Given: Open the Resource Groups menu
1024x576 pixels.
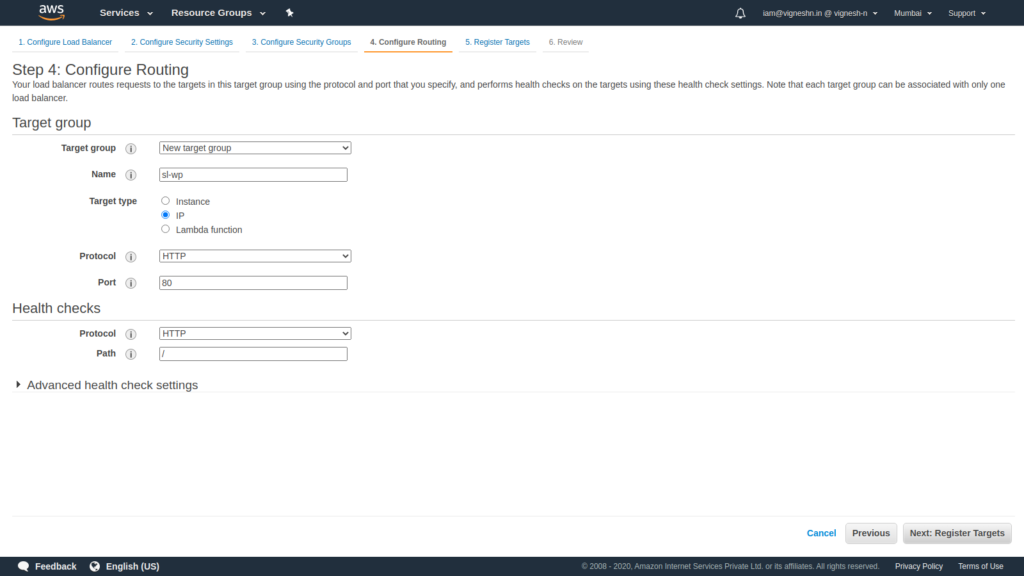Looking at the screenshot, I should [x=218, y=12].
